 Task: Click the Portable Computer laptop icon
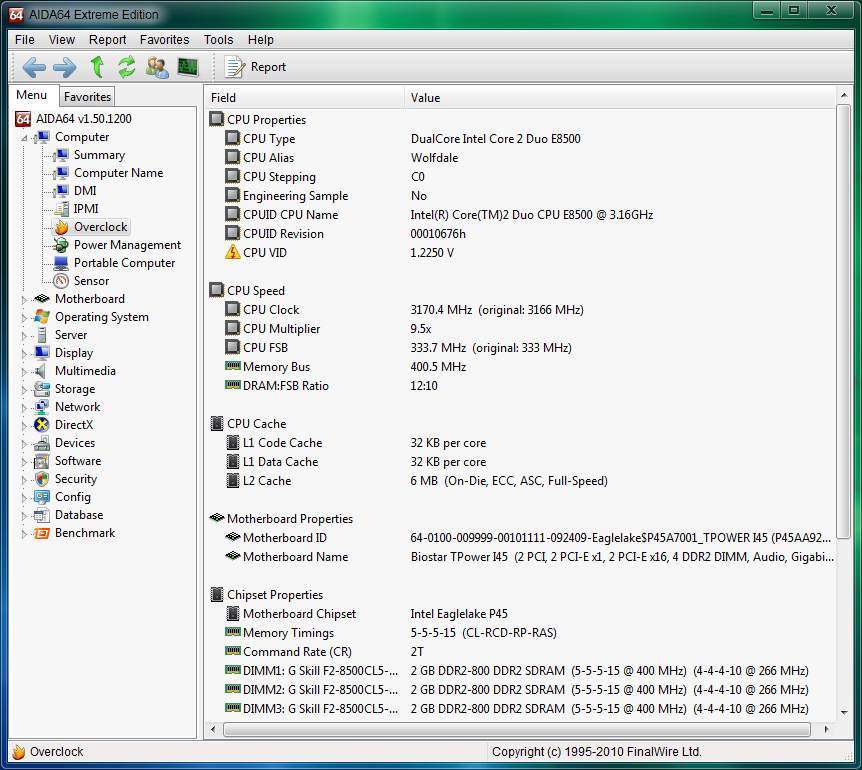pos(61,263)
